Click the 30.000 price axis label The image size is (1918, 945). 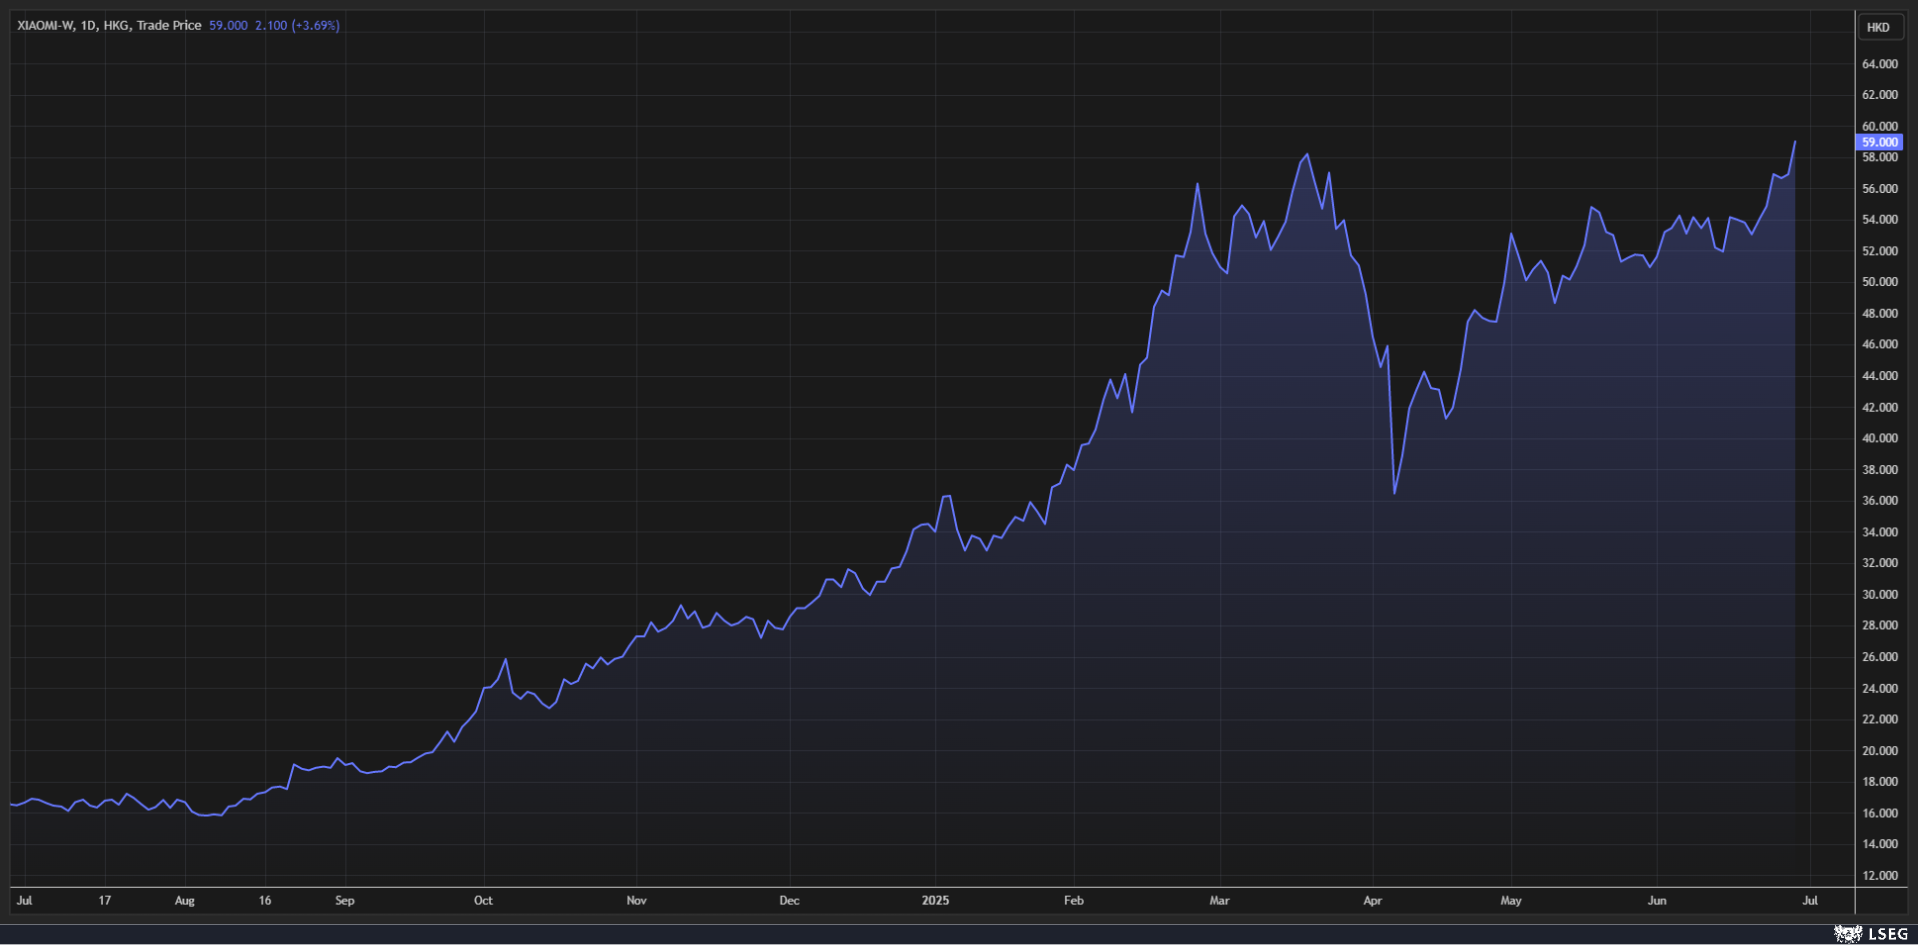point(1879,594)
